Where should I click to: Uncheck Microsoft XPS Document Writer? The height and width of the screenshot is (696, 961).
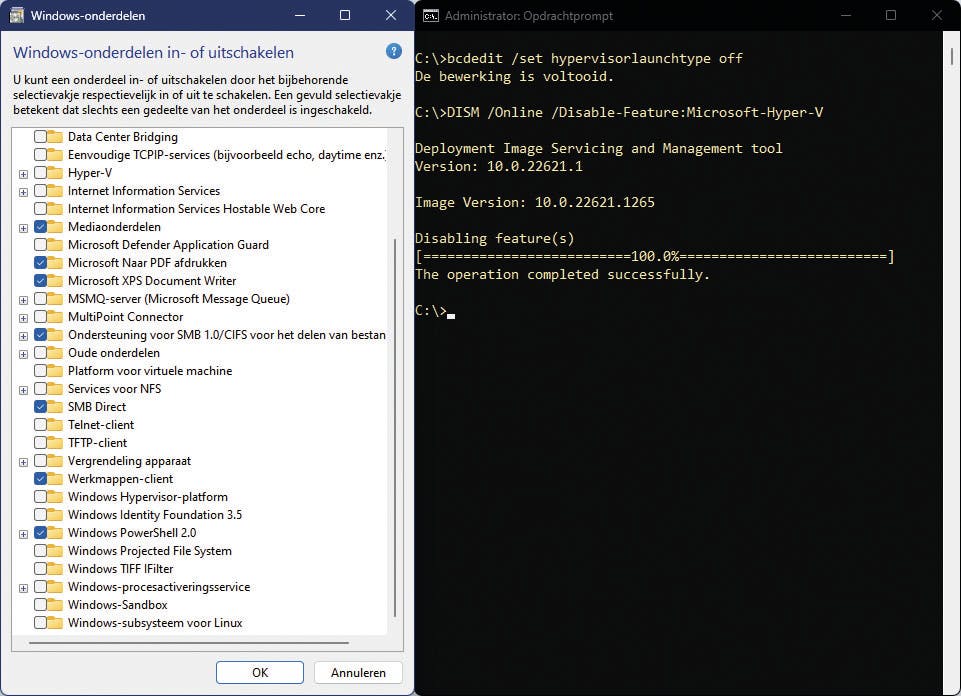(x=40, y=281)
